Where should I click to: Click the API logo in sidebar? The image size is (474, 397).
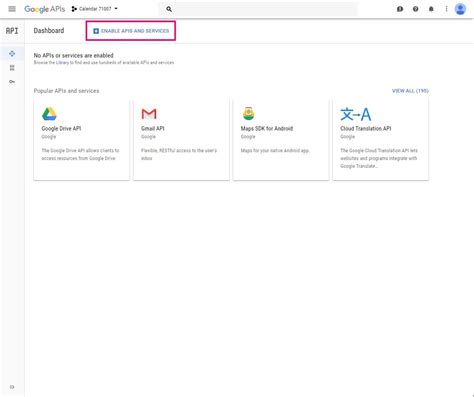(x=12, y=31)
